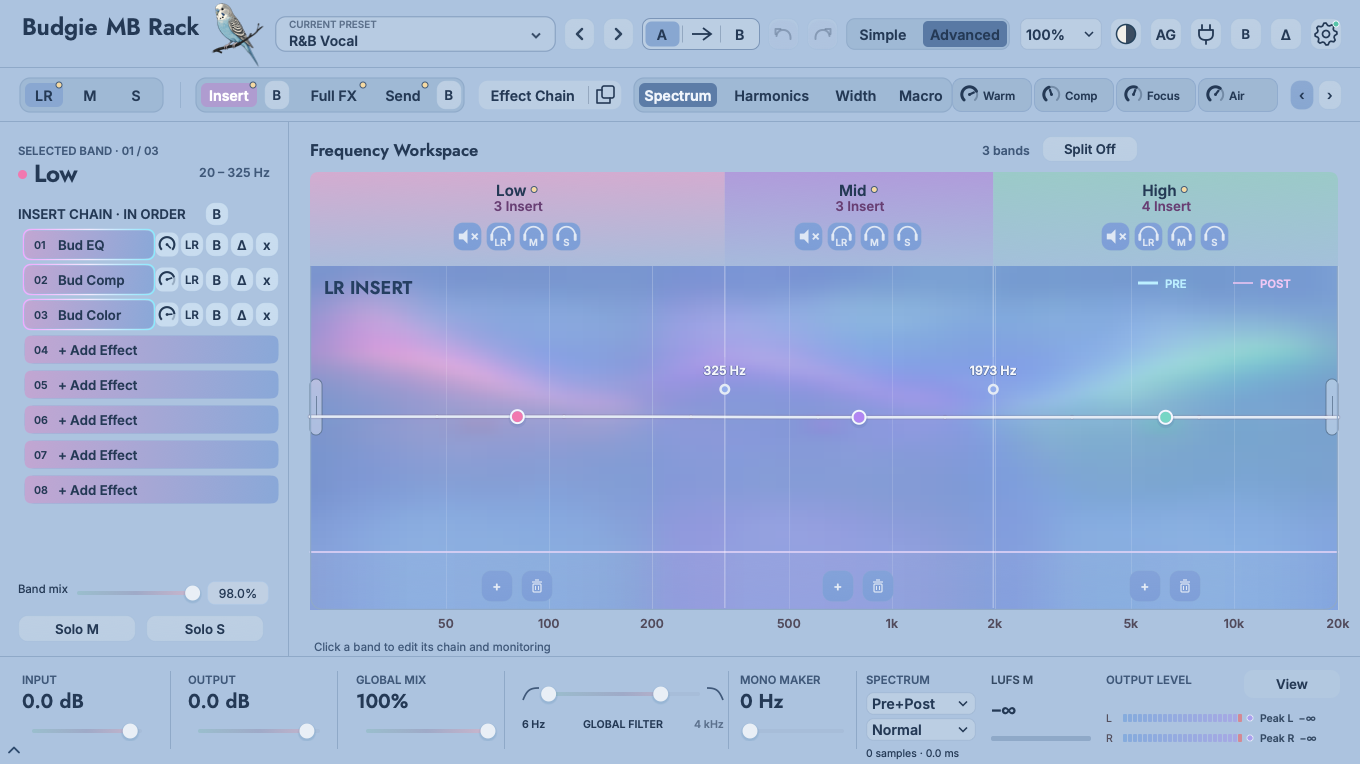The height and width of the screenshot is (764, 1360).
Task: Open the settings gear
Action: pyautogui.click(x=1326, y=34)
